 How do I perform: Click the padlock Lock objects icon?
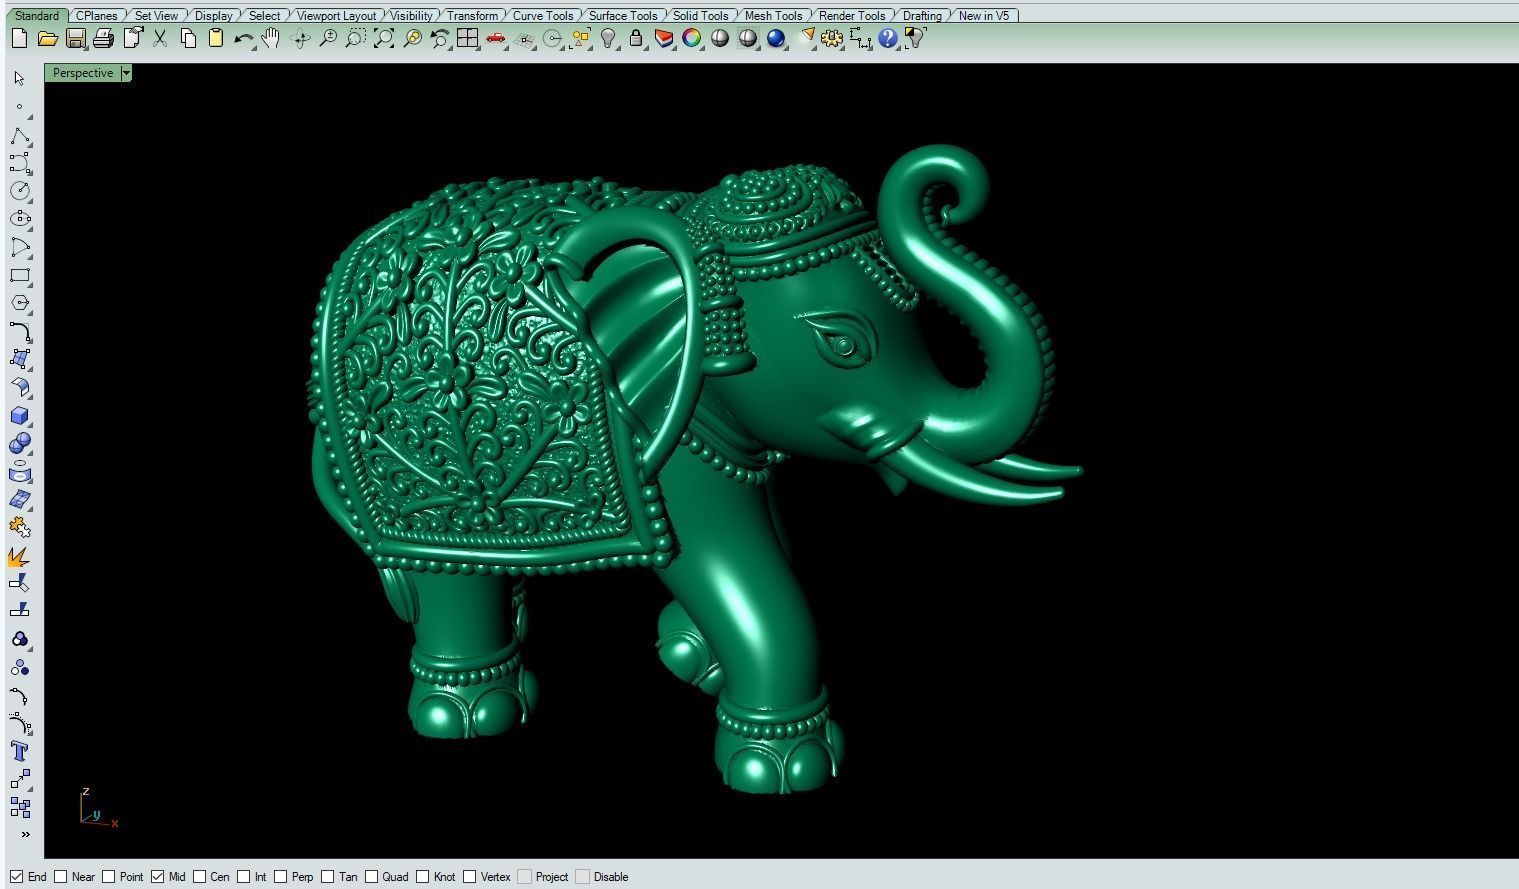pos(635,39)
